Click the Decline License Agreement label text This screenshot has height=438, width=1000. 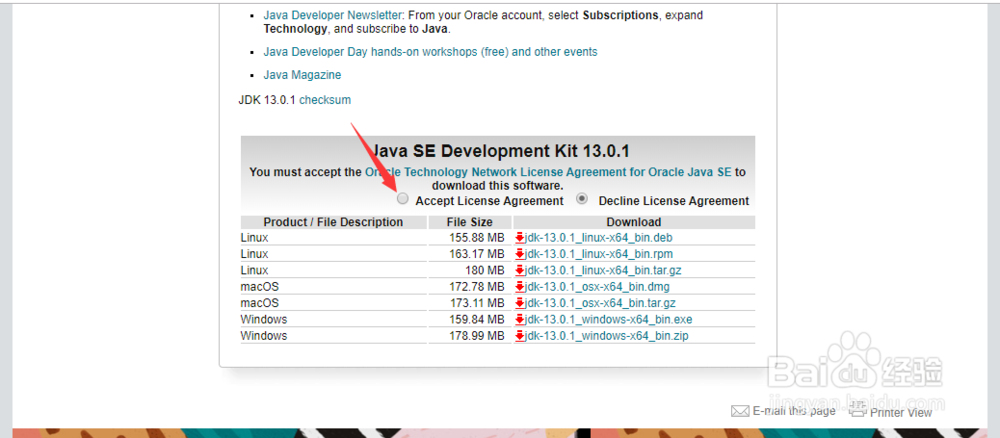(673, 201)
